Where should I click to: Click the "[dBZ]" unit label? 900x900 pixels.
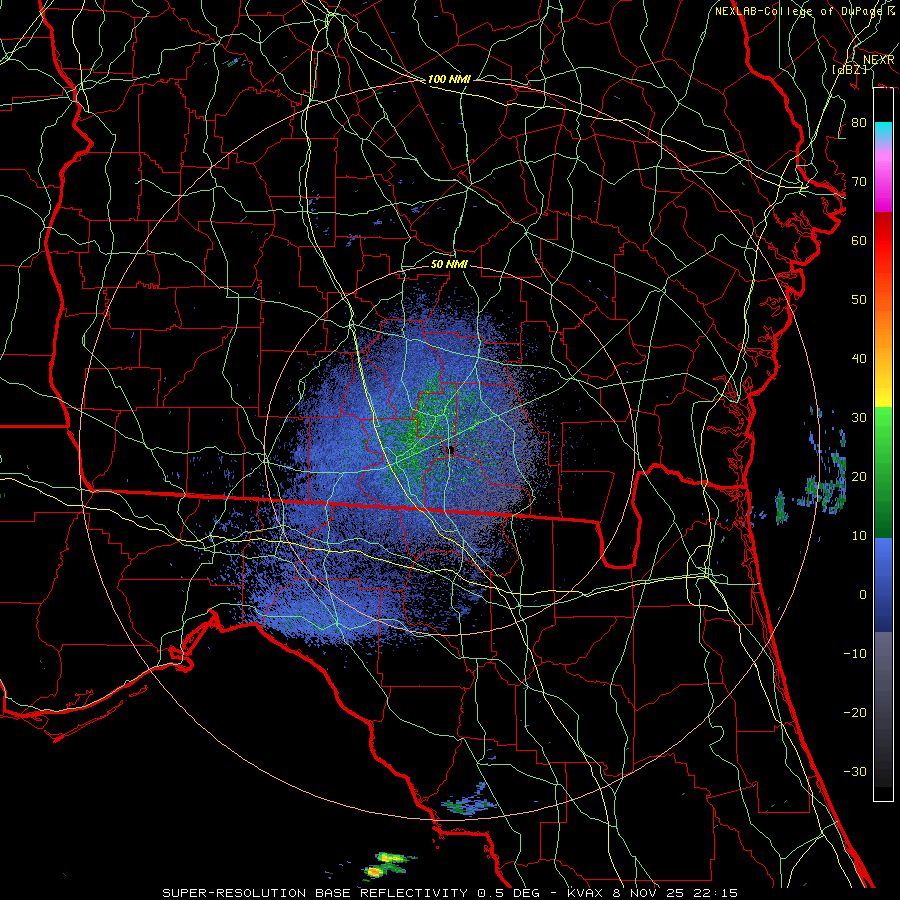[849, 70]
